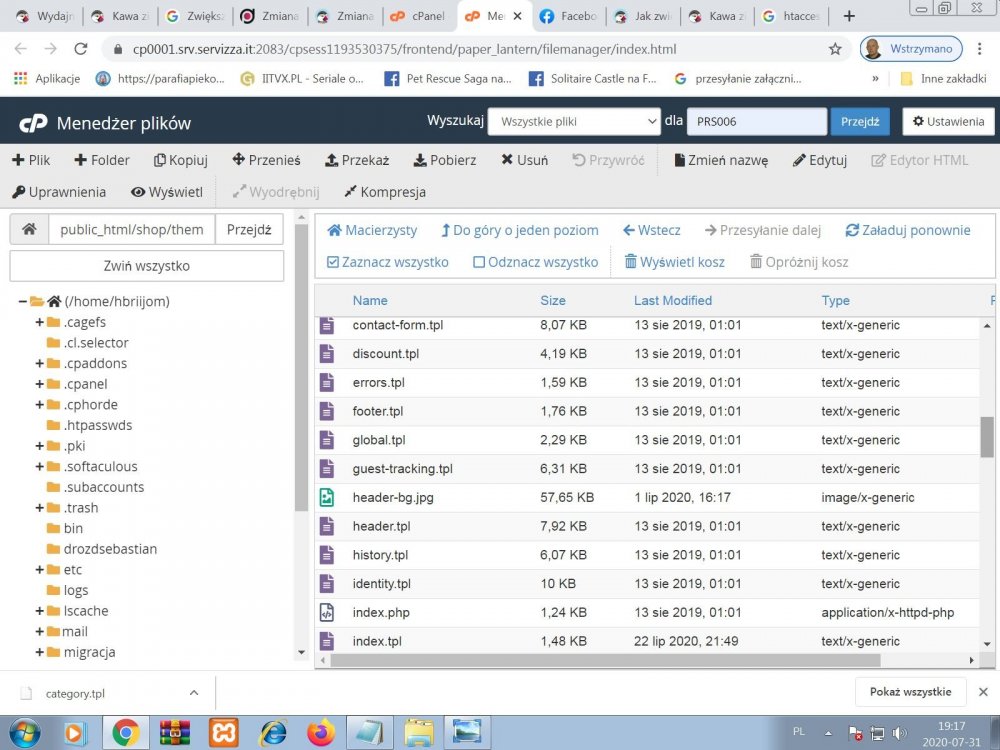This screenshot has width=1000, height=750.
Task: Select the drozdsebastian folder in tree
Action: pyautogui.click(x=110, y=549)
